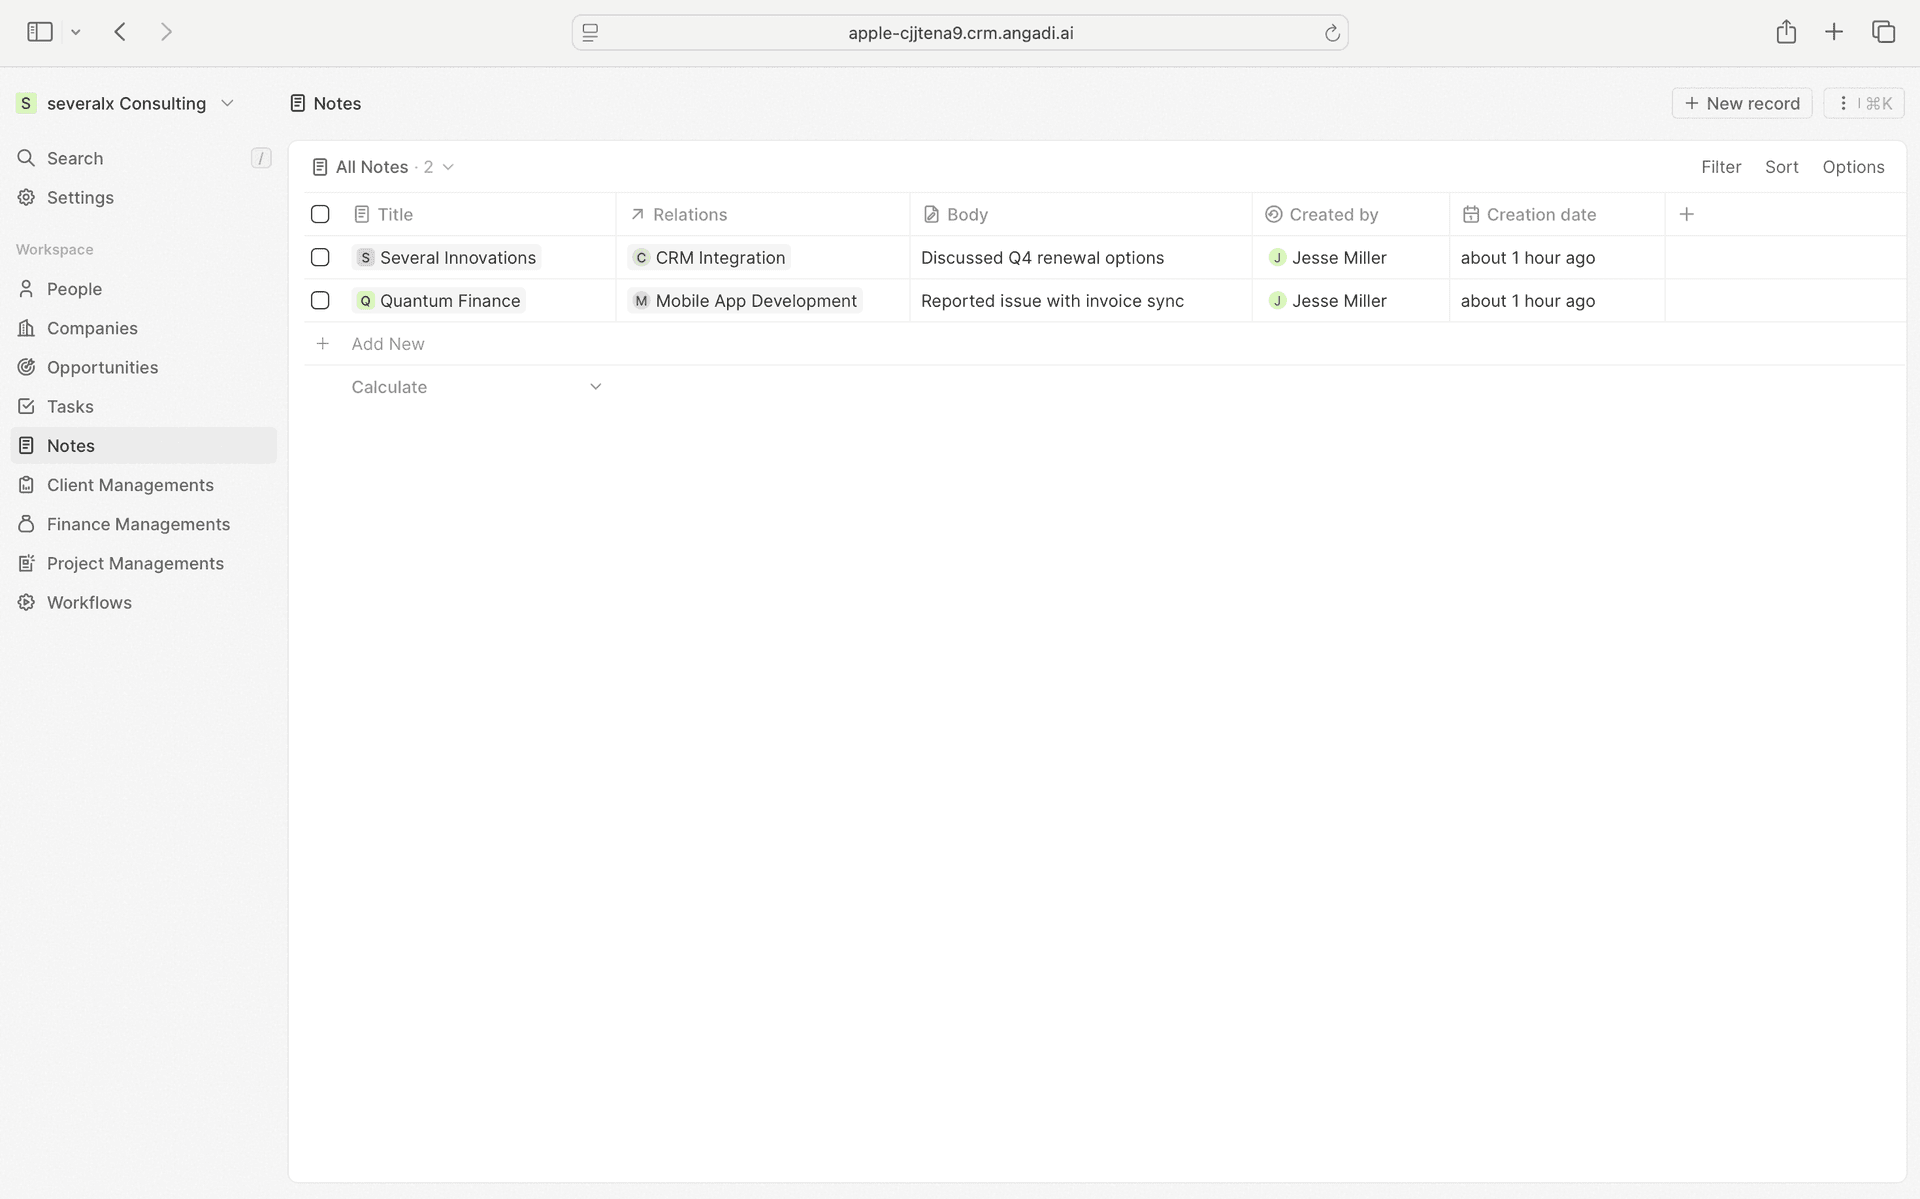The height and width of the screenshot is (1199, 1920).
Task: Check the Several Innovations row checkbox
Action: [320, 257]
